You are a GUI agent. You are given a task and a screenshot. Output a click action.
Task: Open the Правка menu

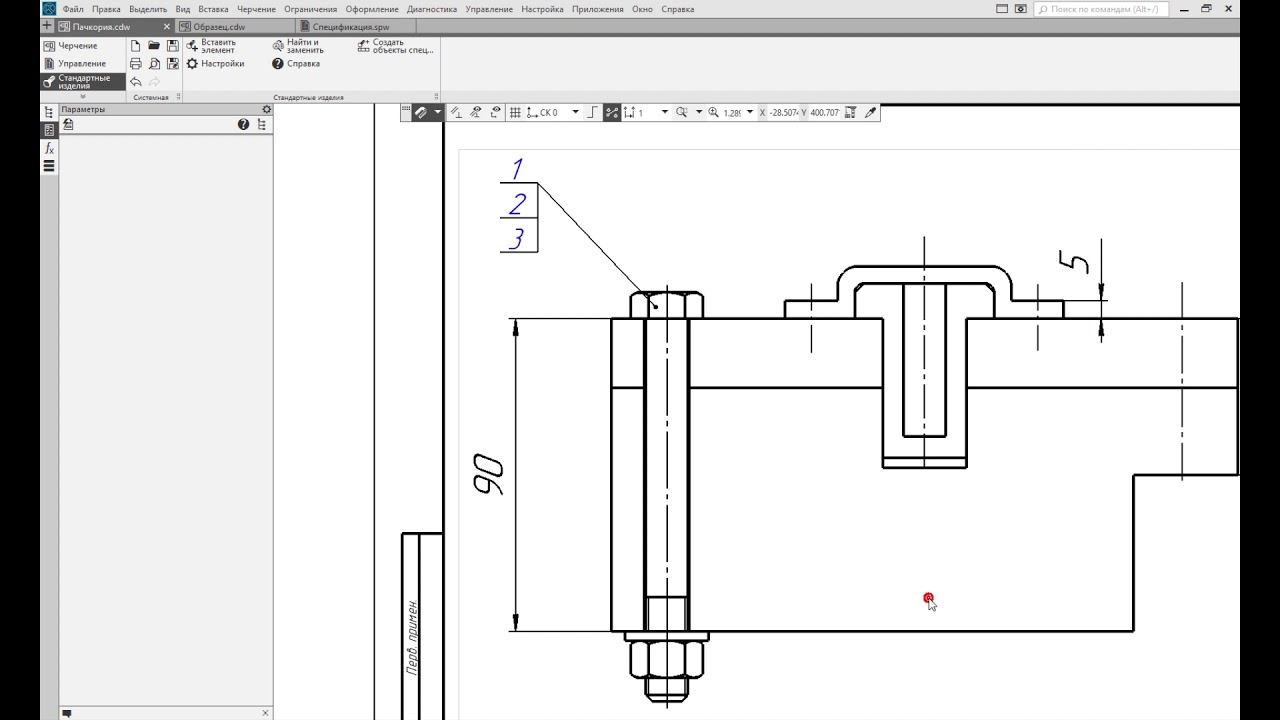coord(106,9)
